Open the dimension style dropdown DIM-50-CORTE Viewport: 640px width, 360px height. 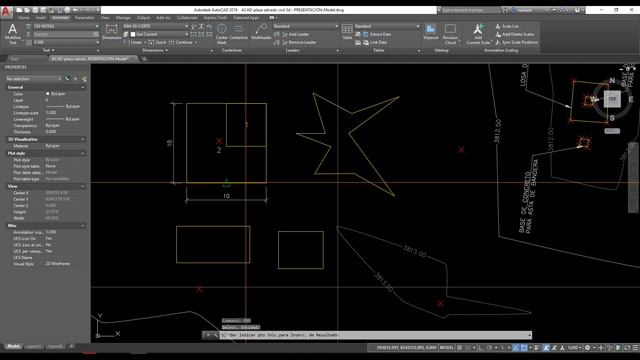tap(156, 27)
